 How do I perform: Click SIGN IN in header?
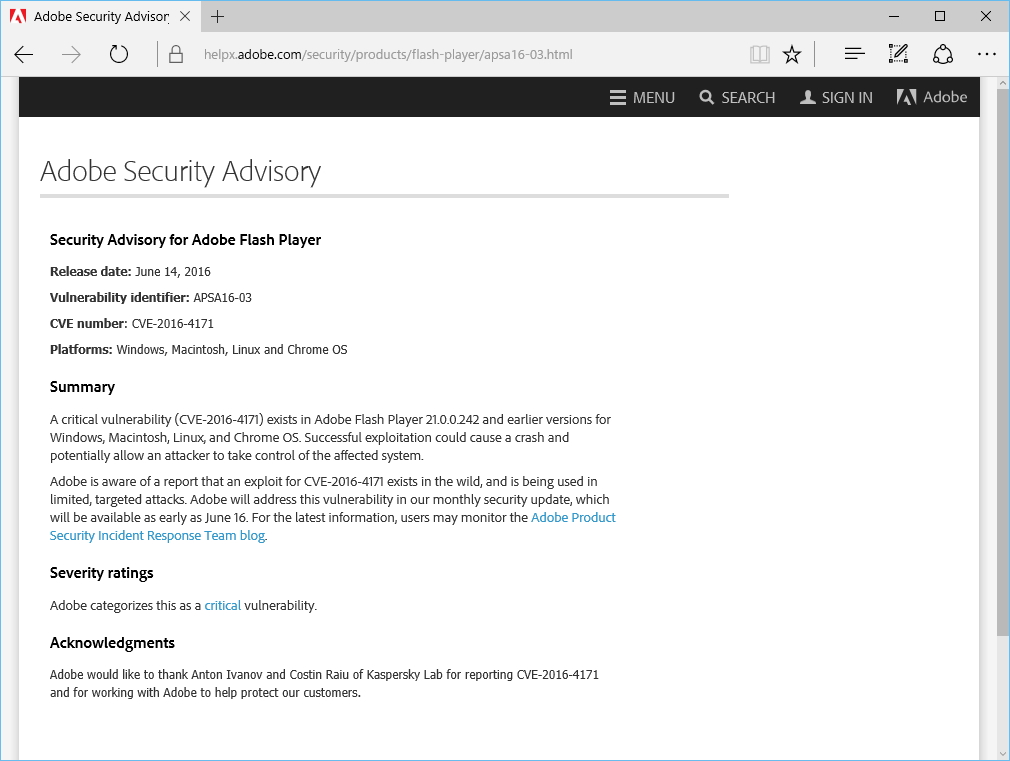836,97
